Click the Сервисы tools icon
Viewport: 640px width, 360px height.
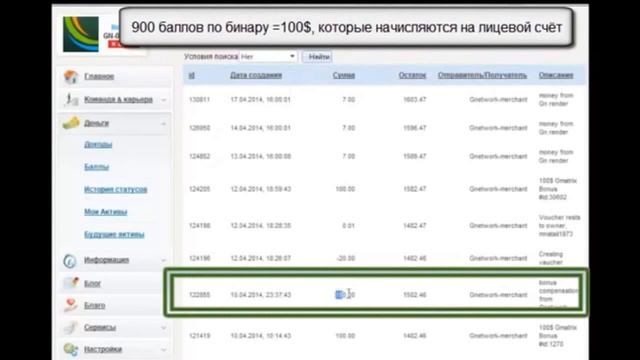71,327
